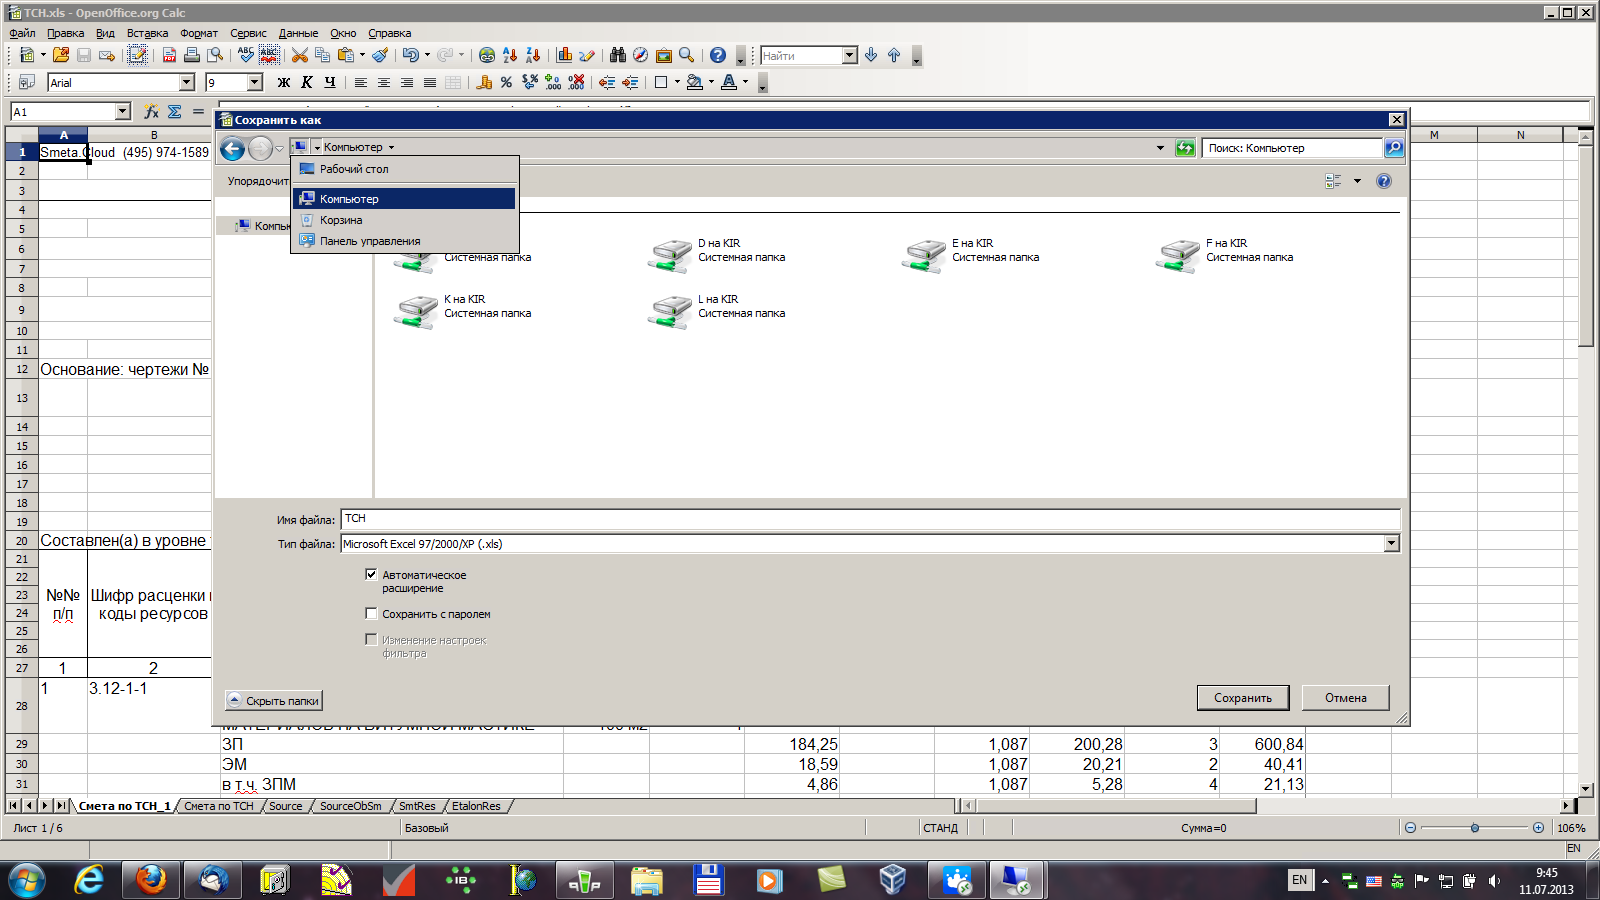Viewport: 1600px width, 900px height.
Task: Enable the Сохранить с паролем checkbox
Action: click(x=371, y=613)
